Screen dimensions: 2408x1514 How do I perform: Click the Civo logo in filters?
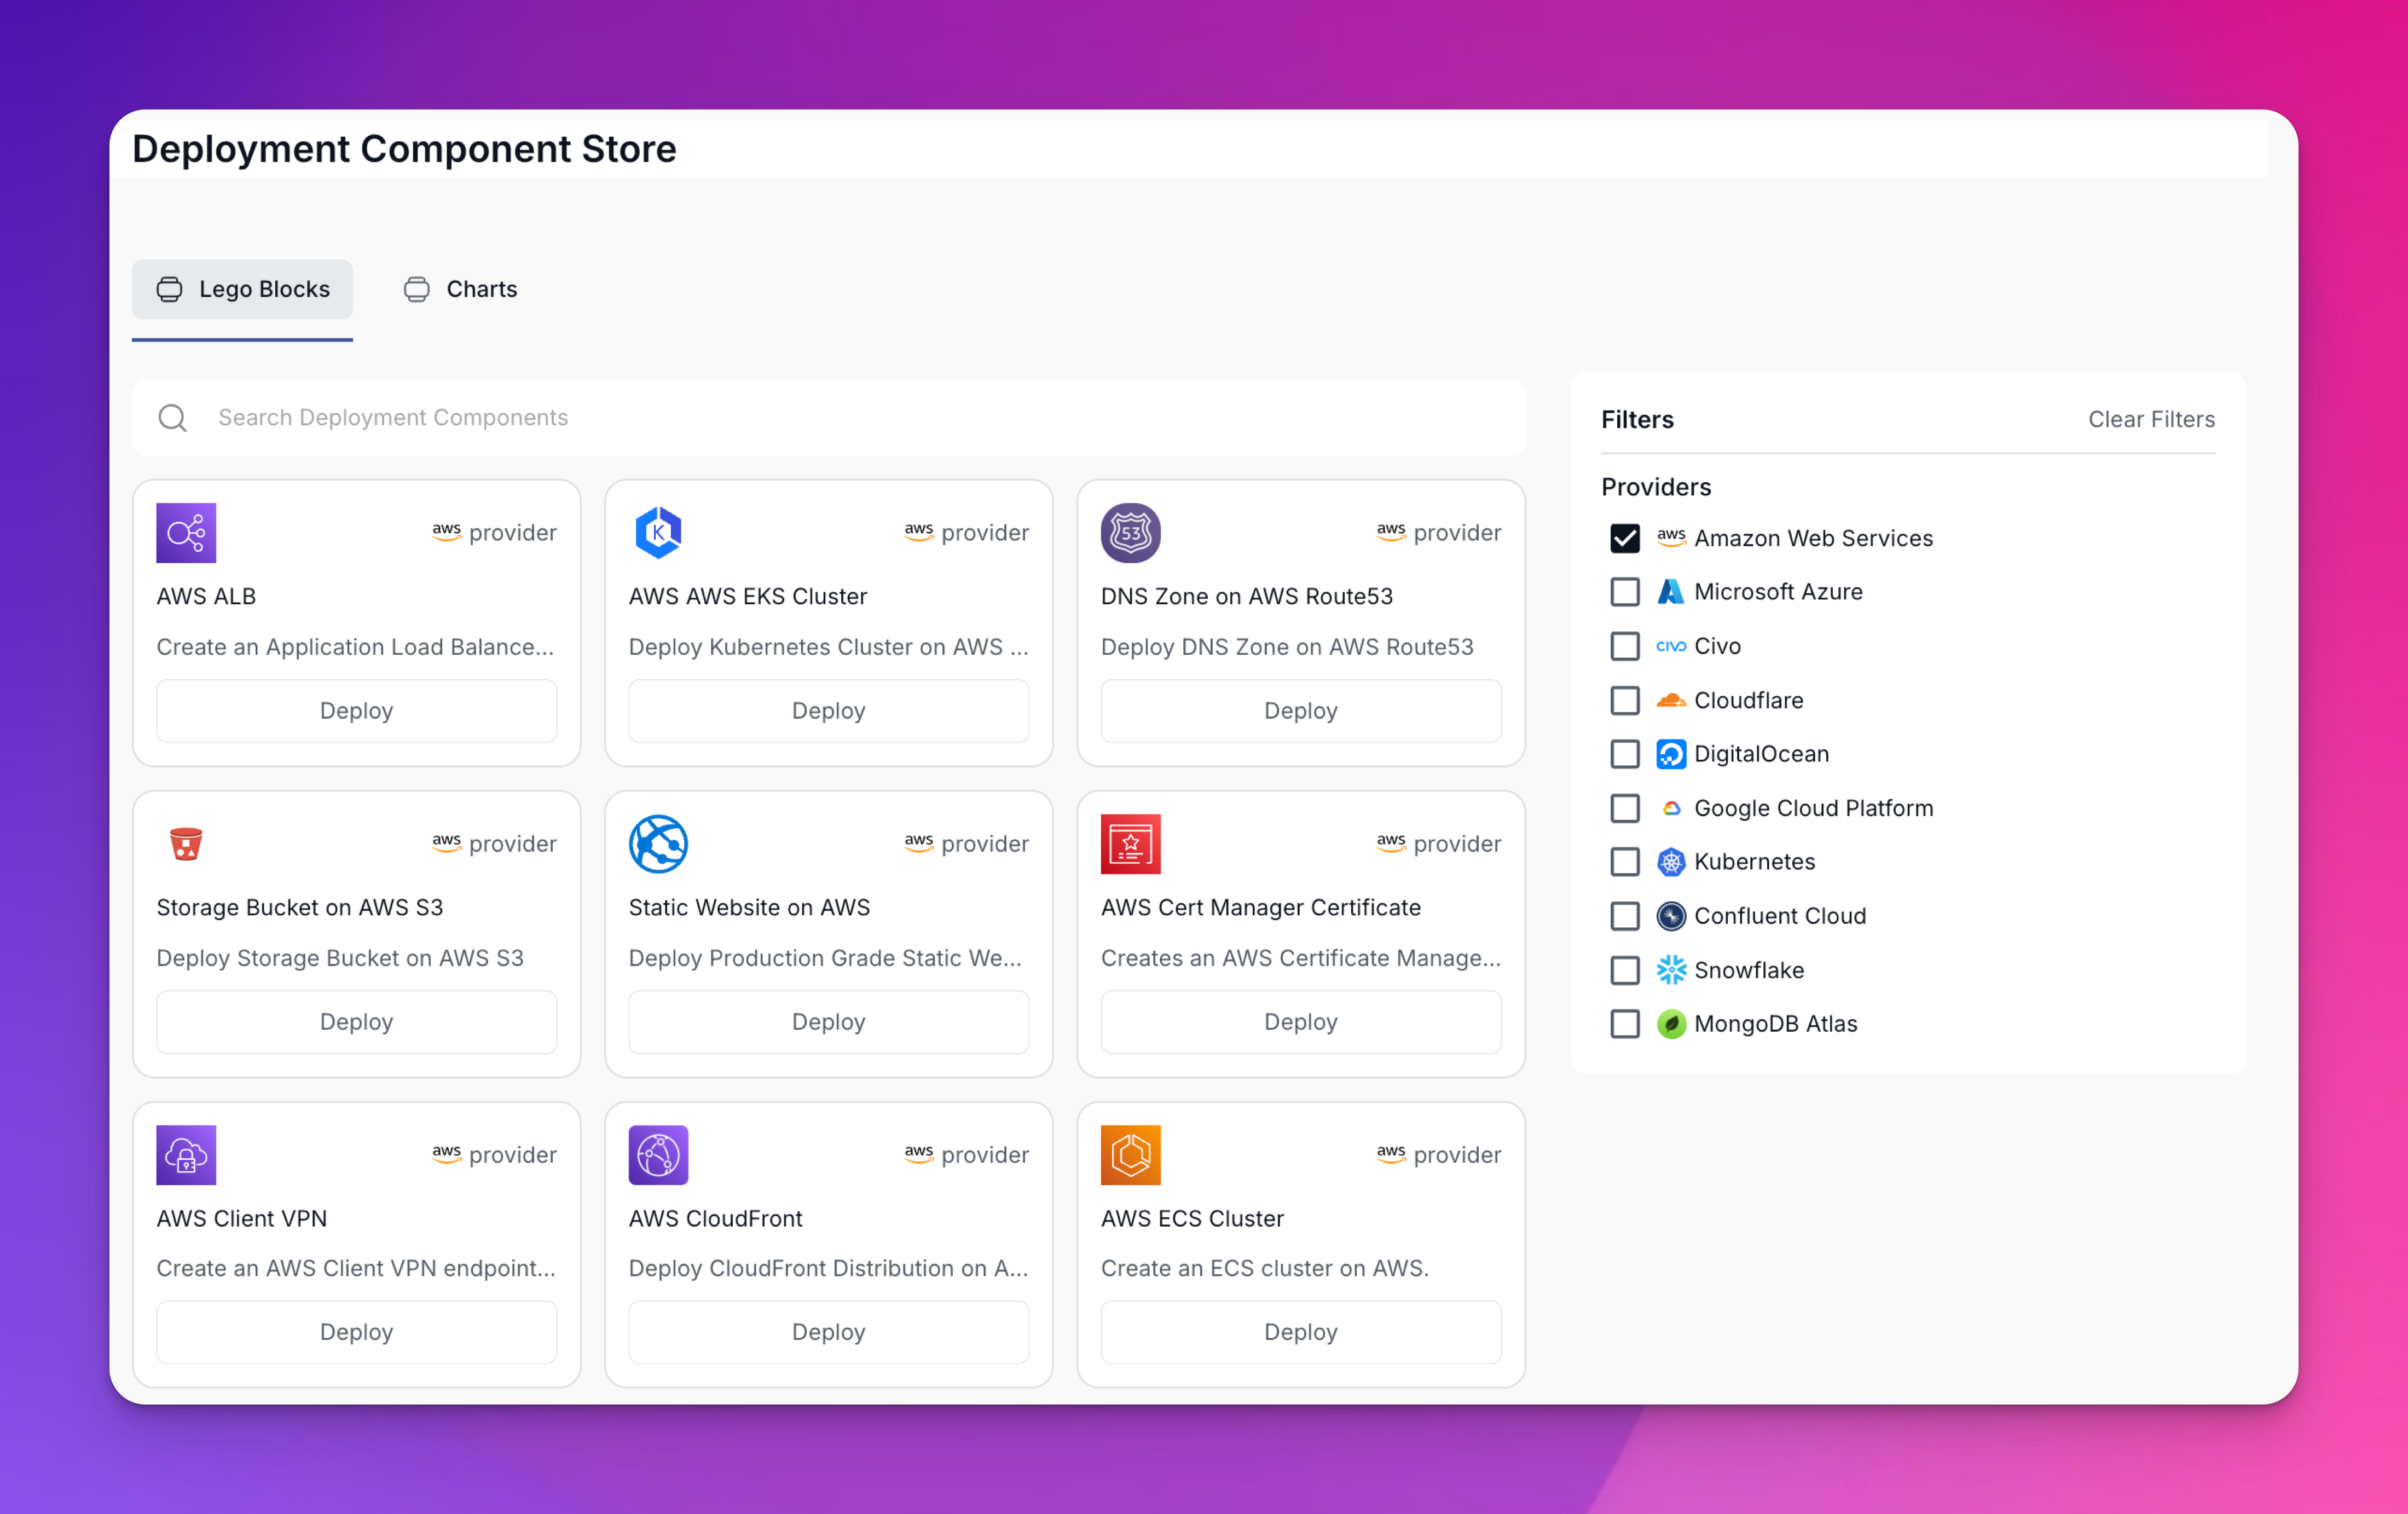(x=1670, y=646)
